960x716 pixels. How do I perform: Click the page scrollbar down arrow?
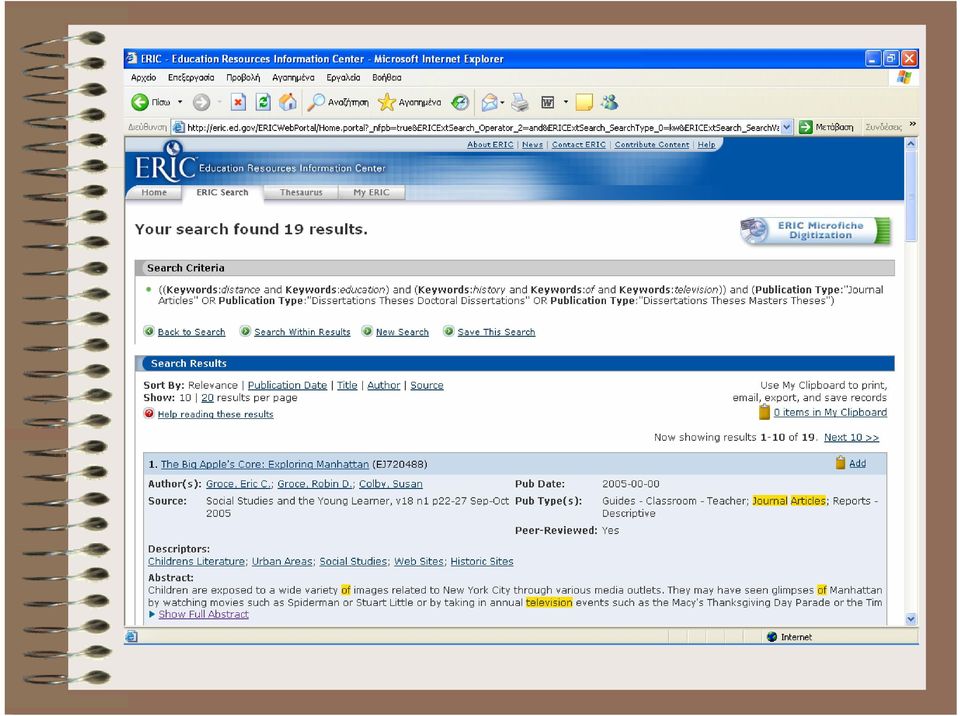tap(910, 619)
